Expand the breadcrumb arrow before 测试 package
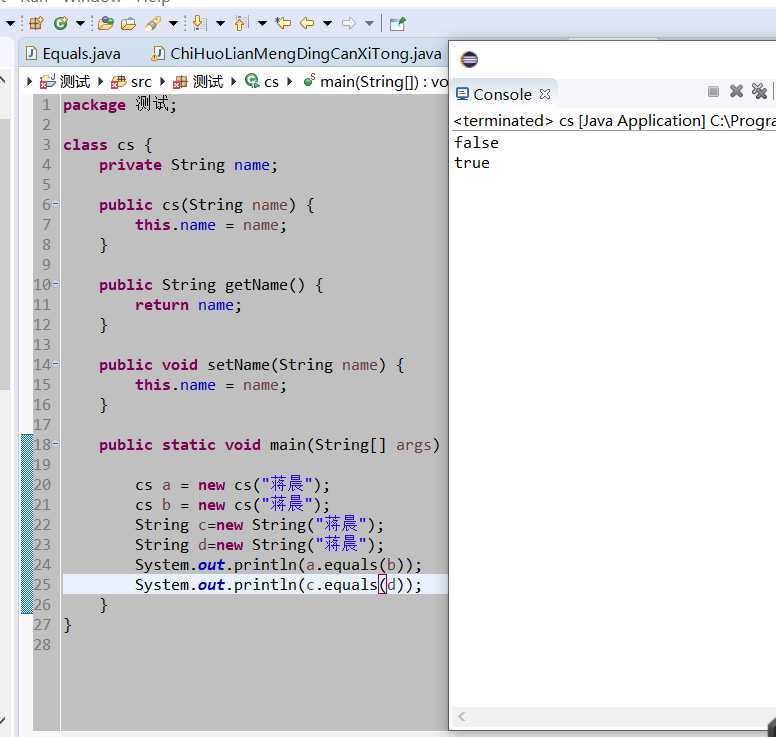The width and height of the screenshot is (776, 737). (162, 81)
